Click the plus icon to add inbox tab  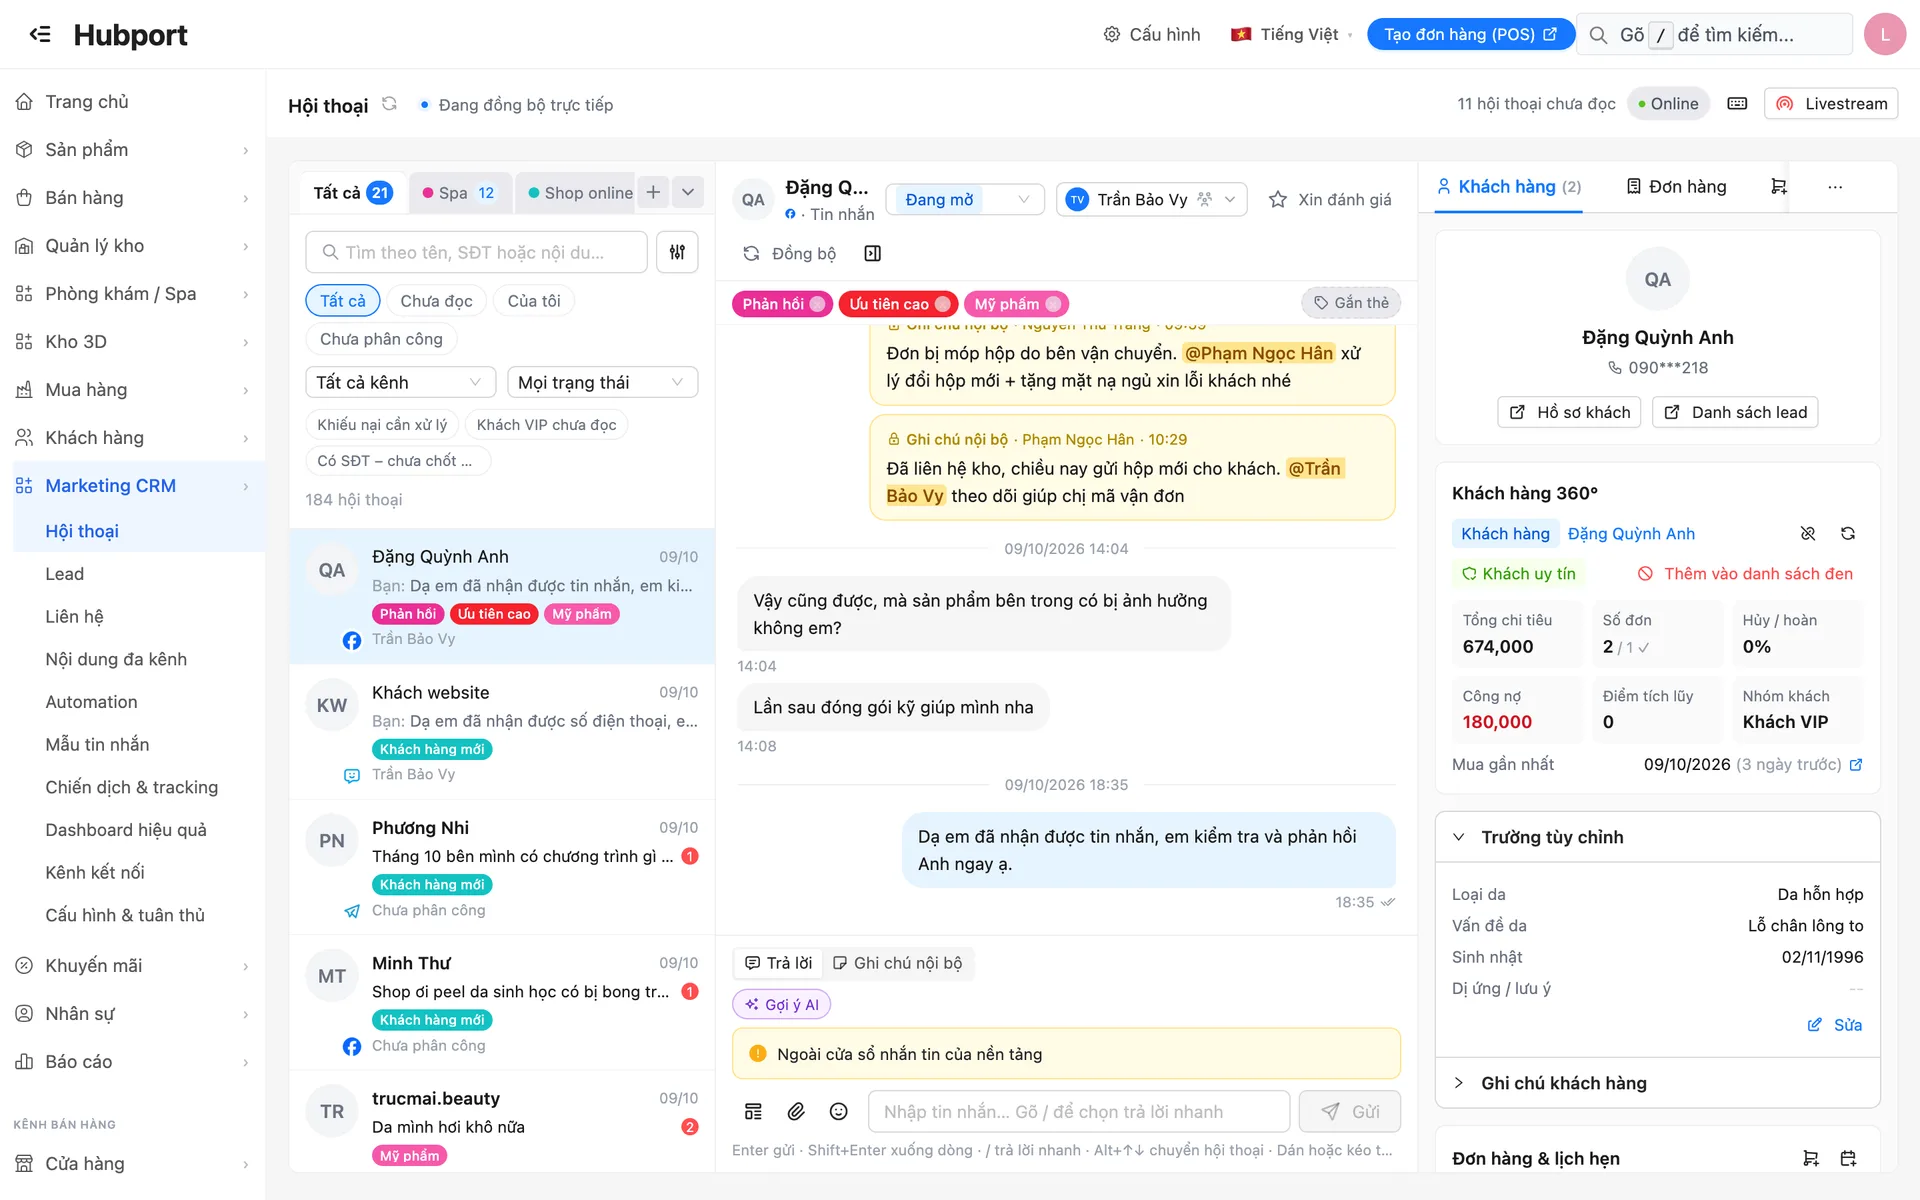653,192
